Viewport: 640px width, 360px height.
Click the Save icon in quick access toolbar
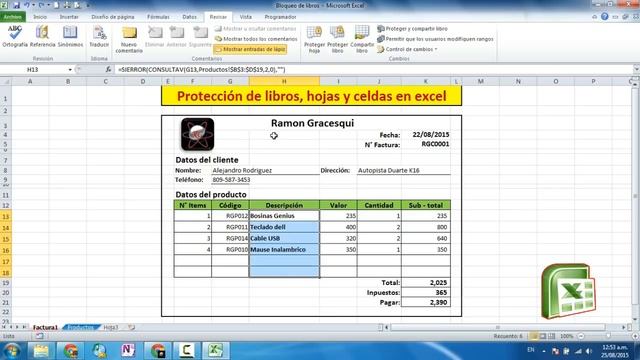[x=17, y=5]
